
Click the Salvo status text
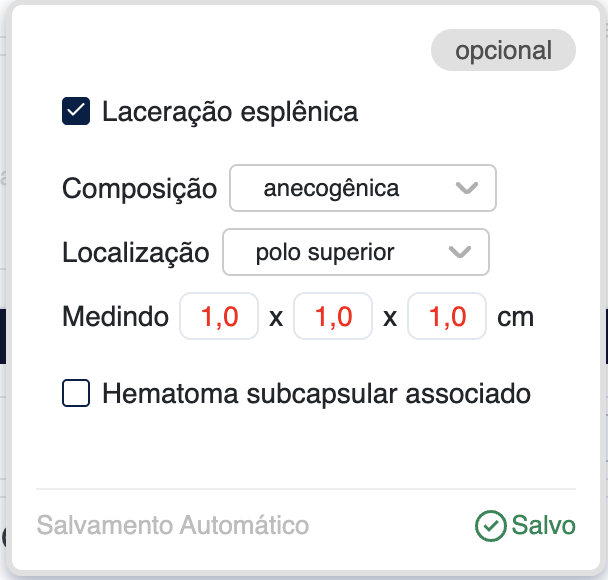(x=544, y=526)
